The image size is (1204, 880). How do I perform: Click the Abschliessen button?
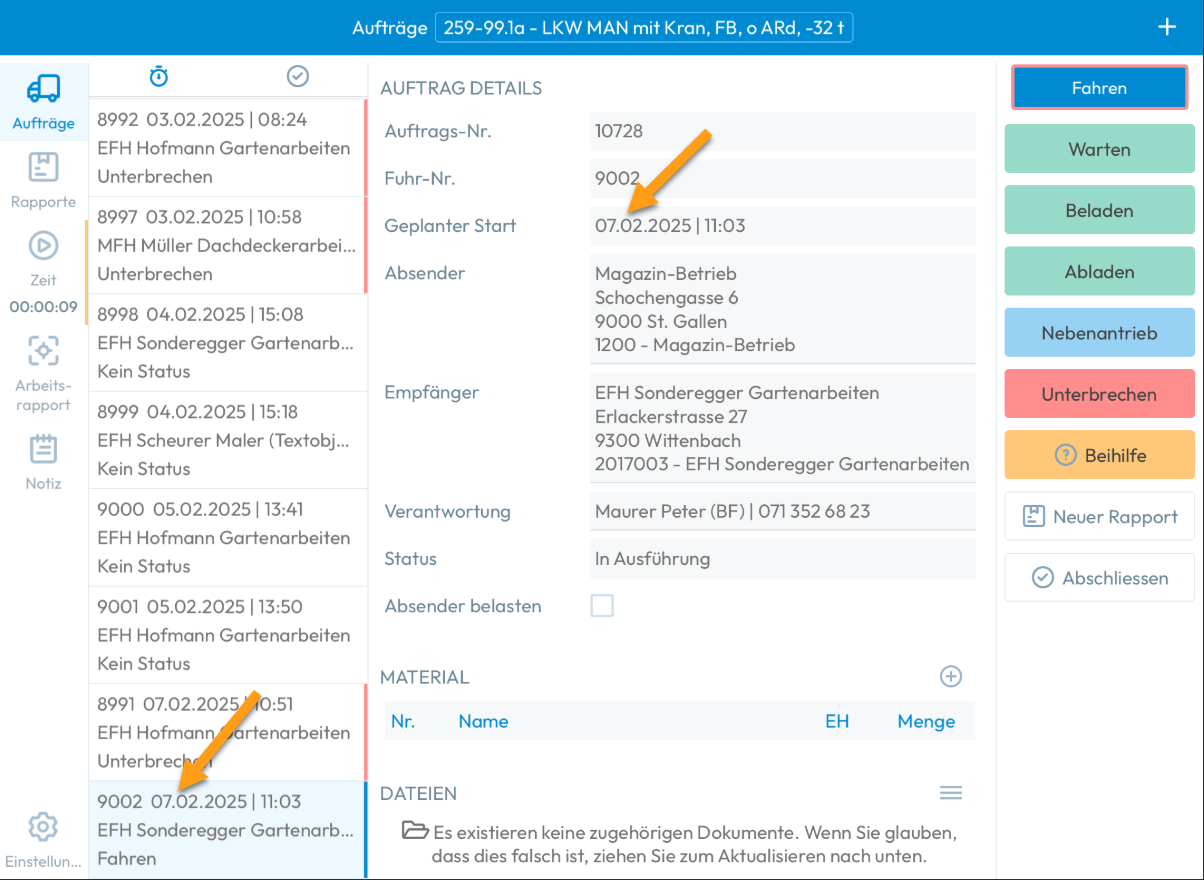pos(1099,578)
